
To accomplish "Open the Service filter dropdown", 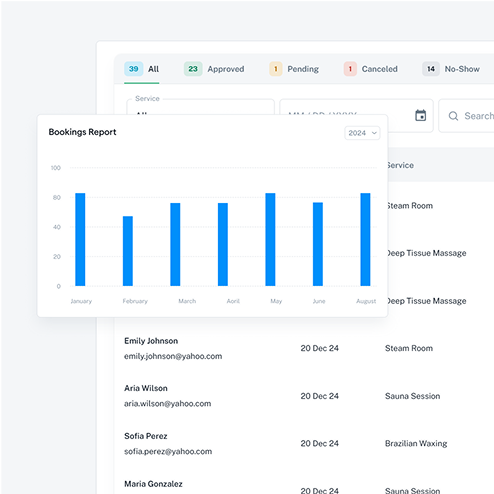I will (200, 107).
